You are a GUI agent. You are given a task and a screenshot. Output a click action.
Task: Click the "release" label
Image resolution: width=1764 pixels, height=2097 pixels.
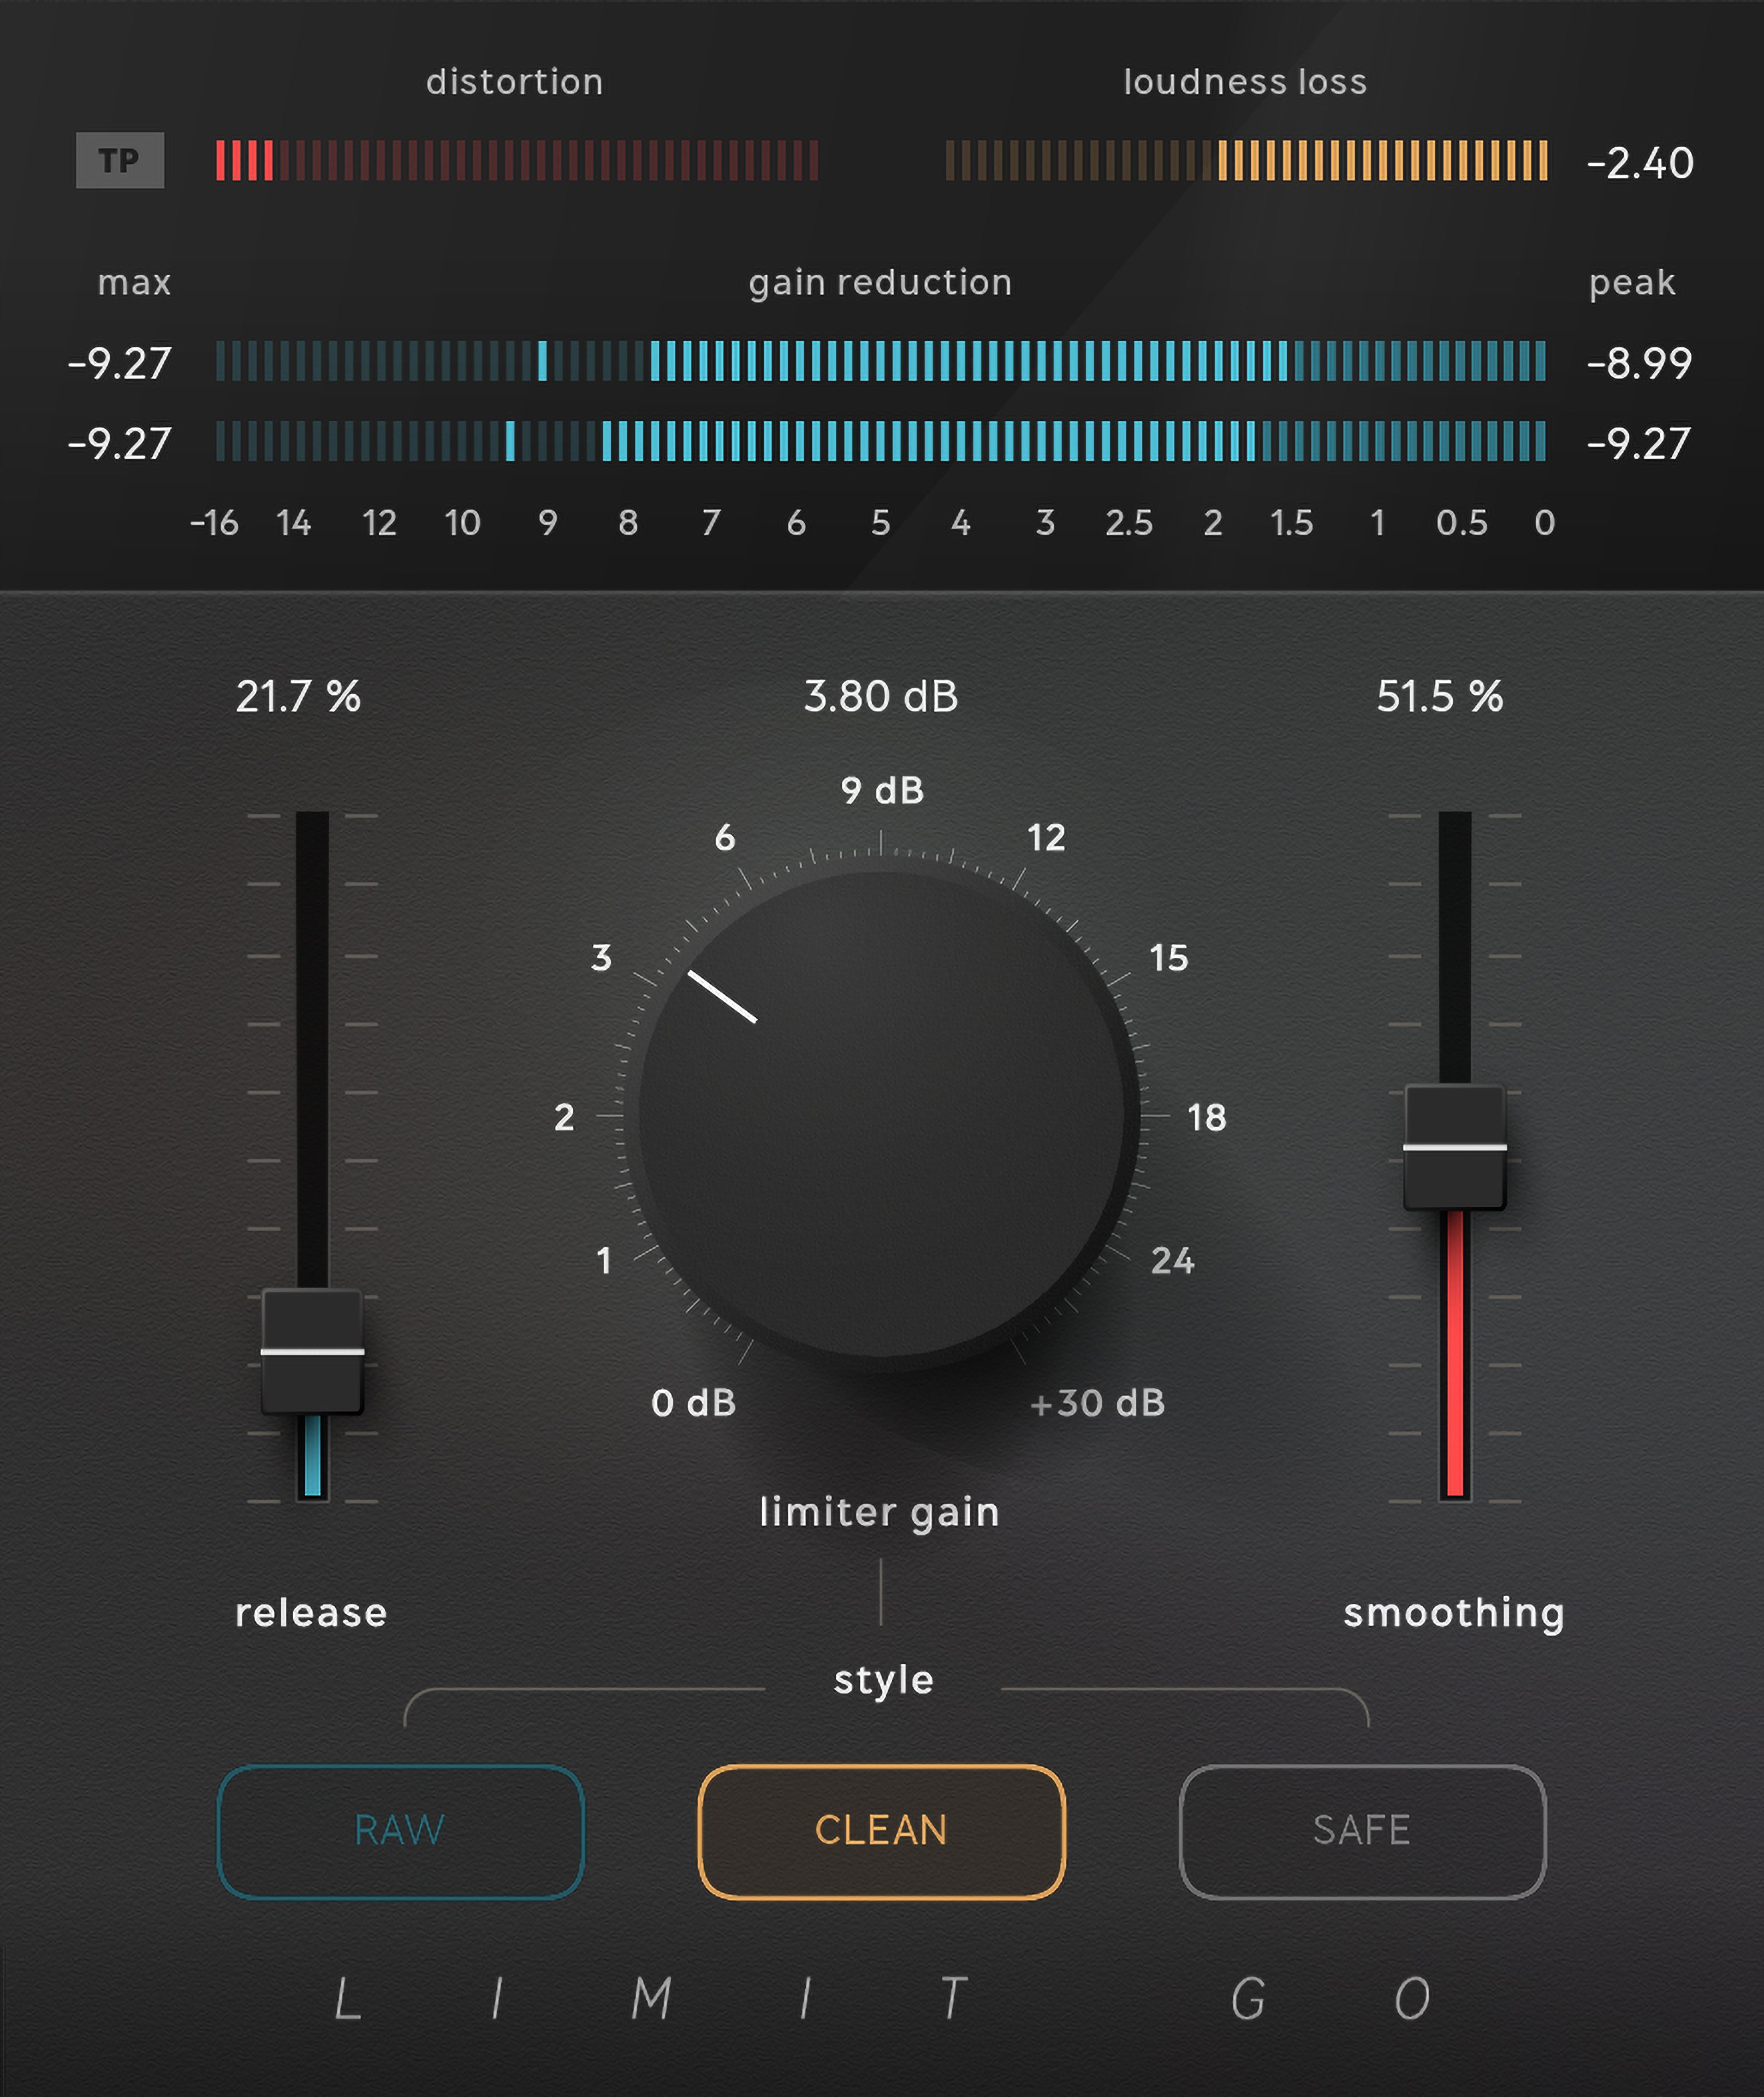pos(311,1613)
